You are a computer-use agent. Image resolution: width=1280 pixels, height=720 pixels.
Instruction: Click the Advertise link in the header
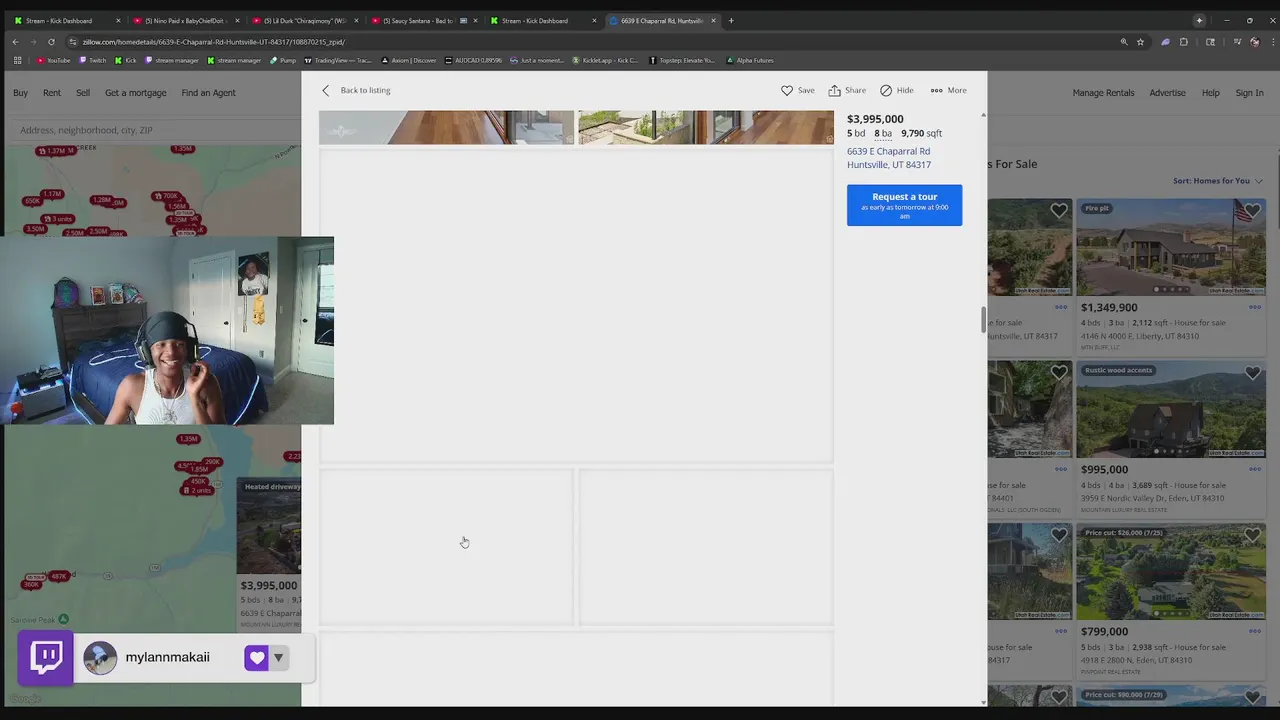pos(1167,93)
